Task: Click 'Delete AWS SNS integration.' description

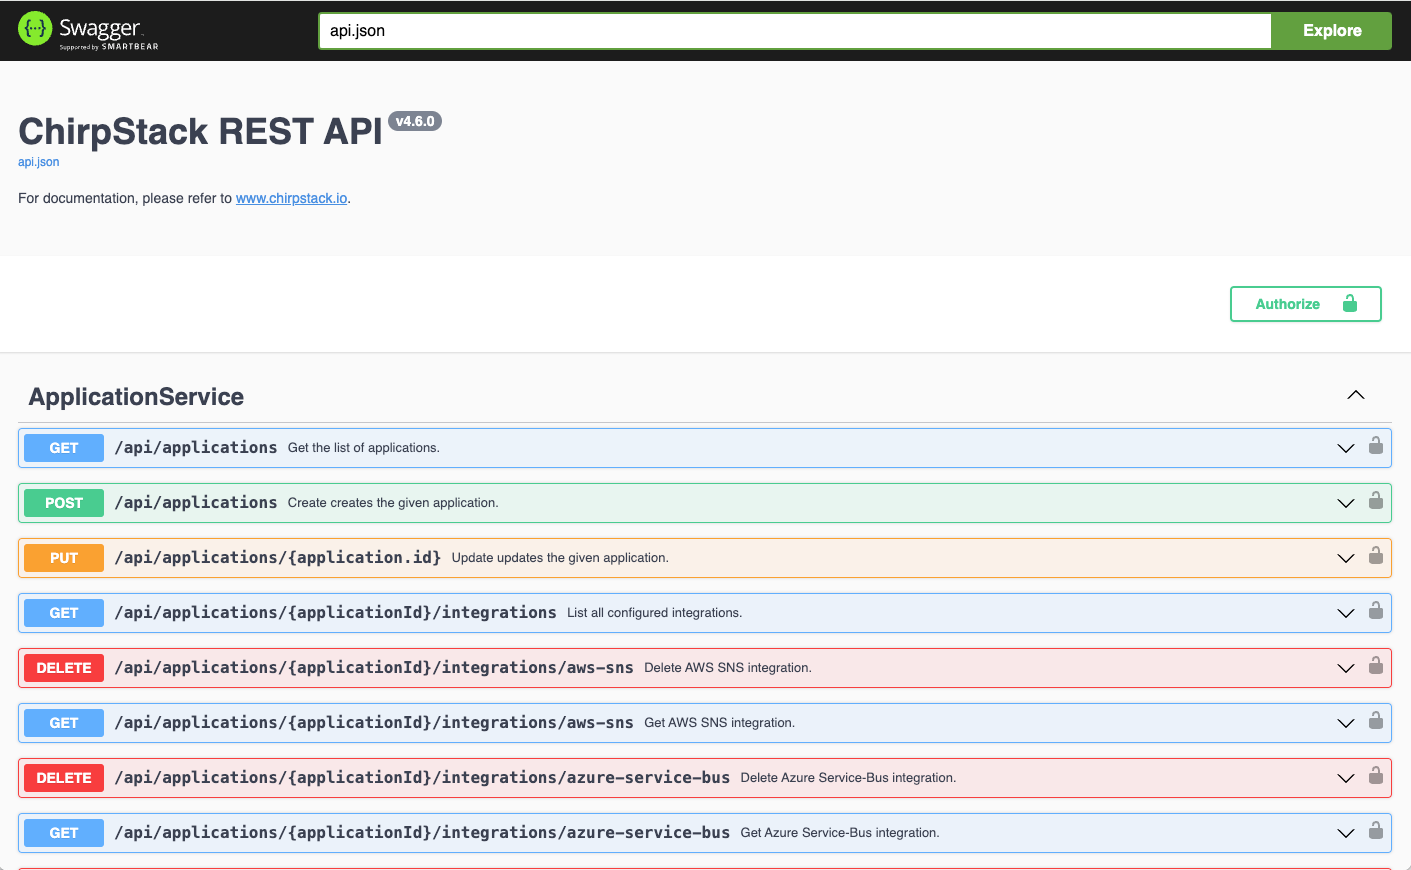Action: coord(728,668)
